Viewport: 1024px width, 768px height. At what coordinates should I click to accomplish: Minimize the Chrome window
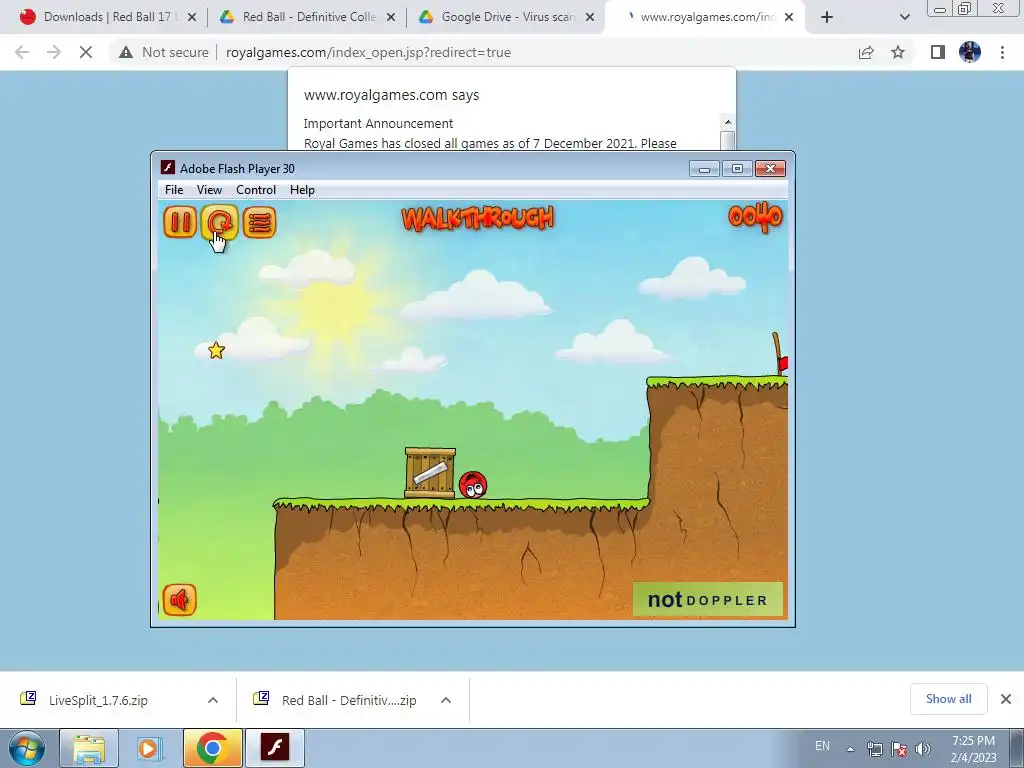coord(940,9)
